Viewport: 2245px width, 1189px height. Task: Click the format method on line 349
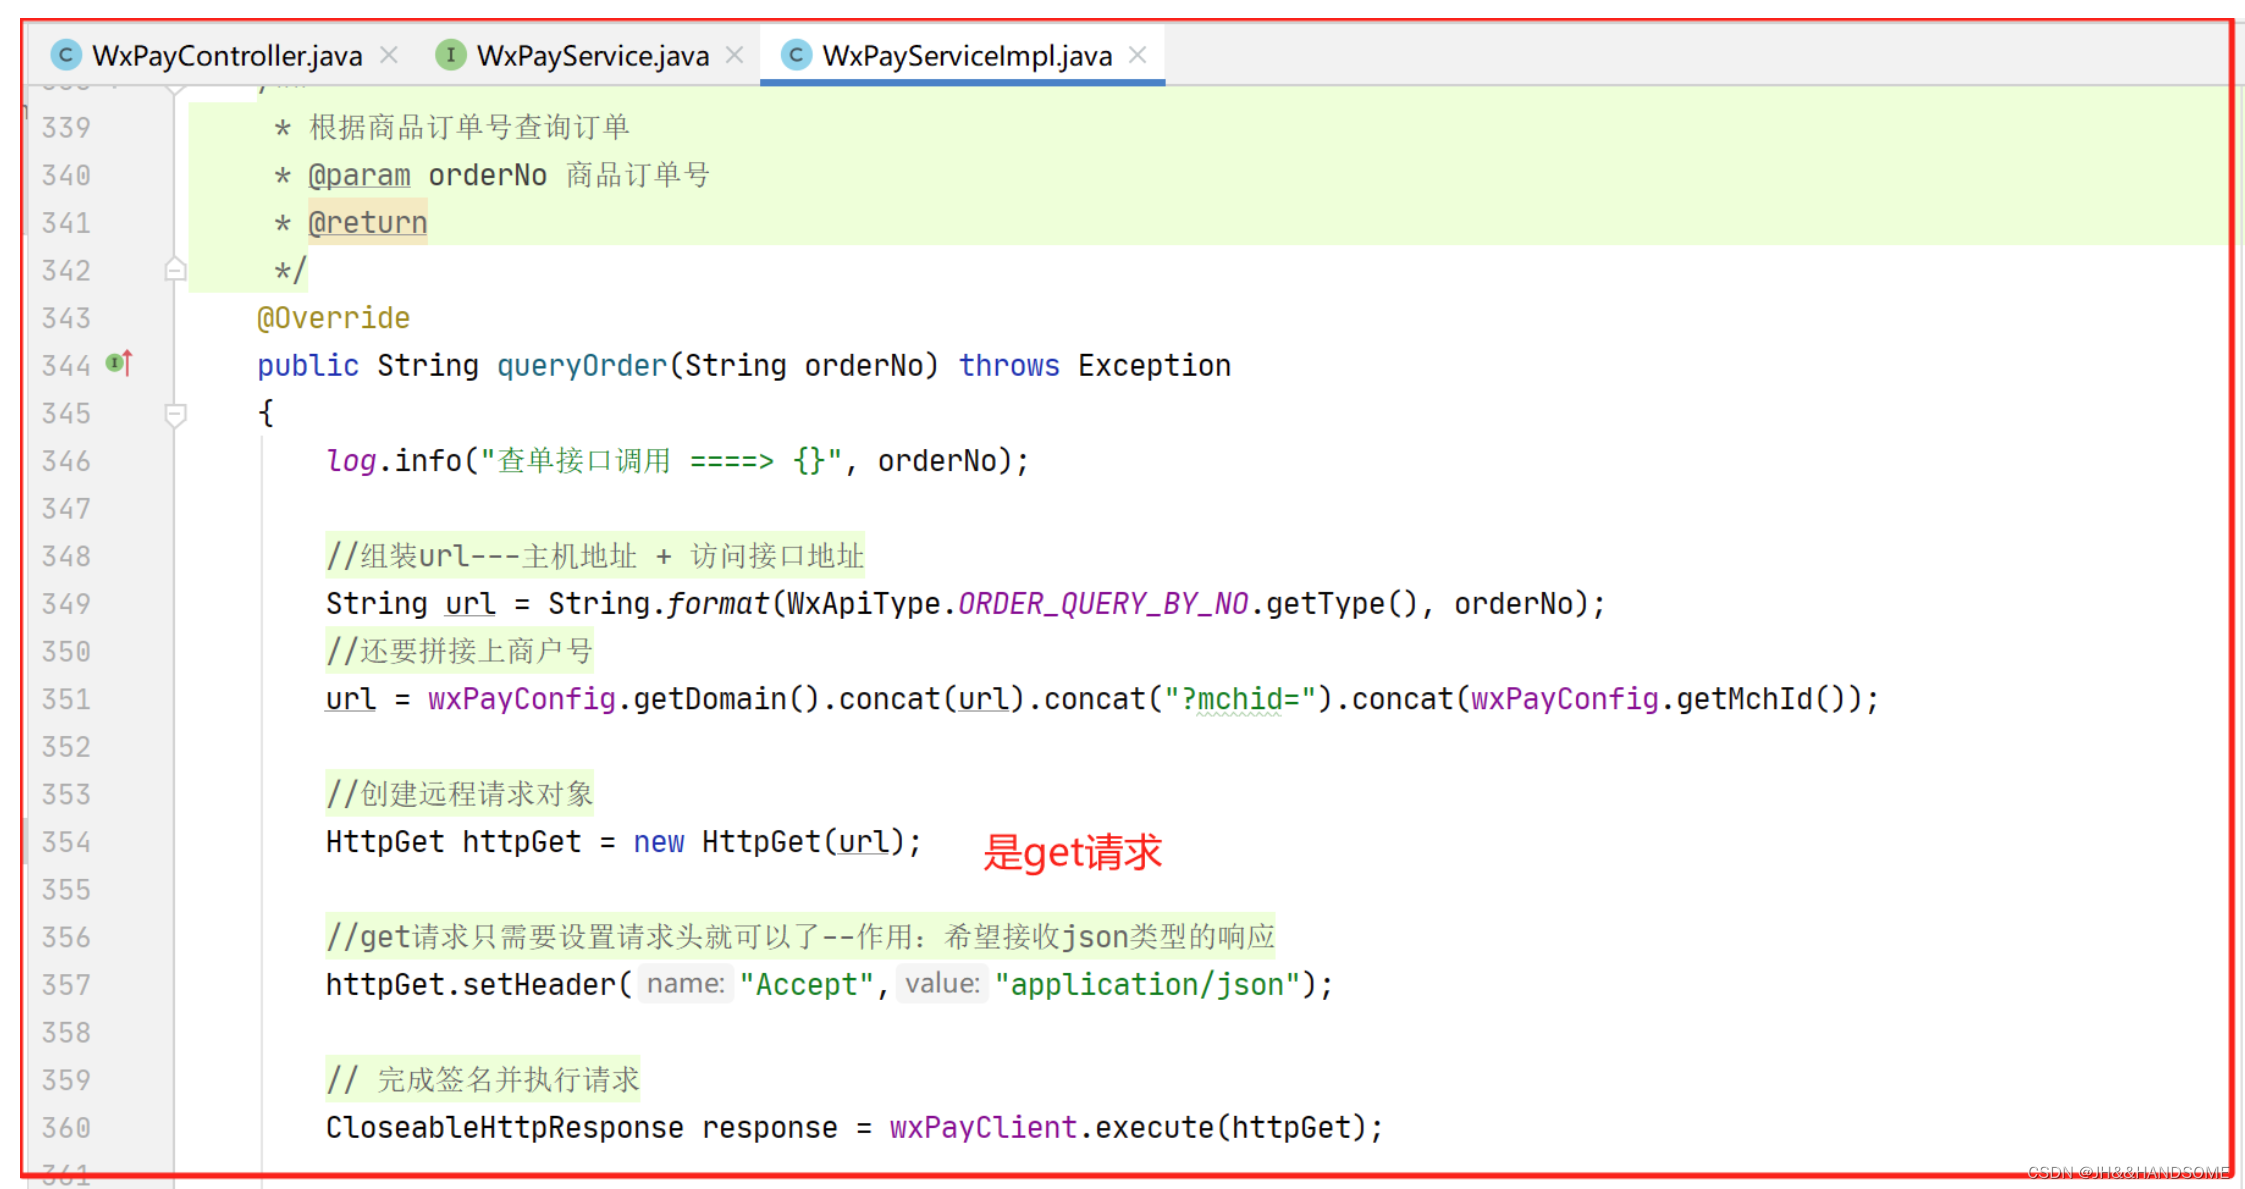tap(718, 604)
